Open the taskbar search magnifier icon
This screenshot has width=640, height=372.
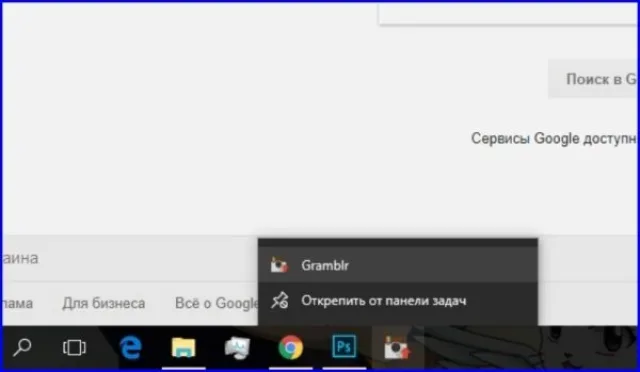tap(22, 348)
